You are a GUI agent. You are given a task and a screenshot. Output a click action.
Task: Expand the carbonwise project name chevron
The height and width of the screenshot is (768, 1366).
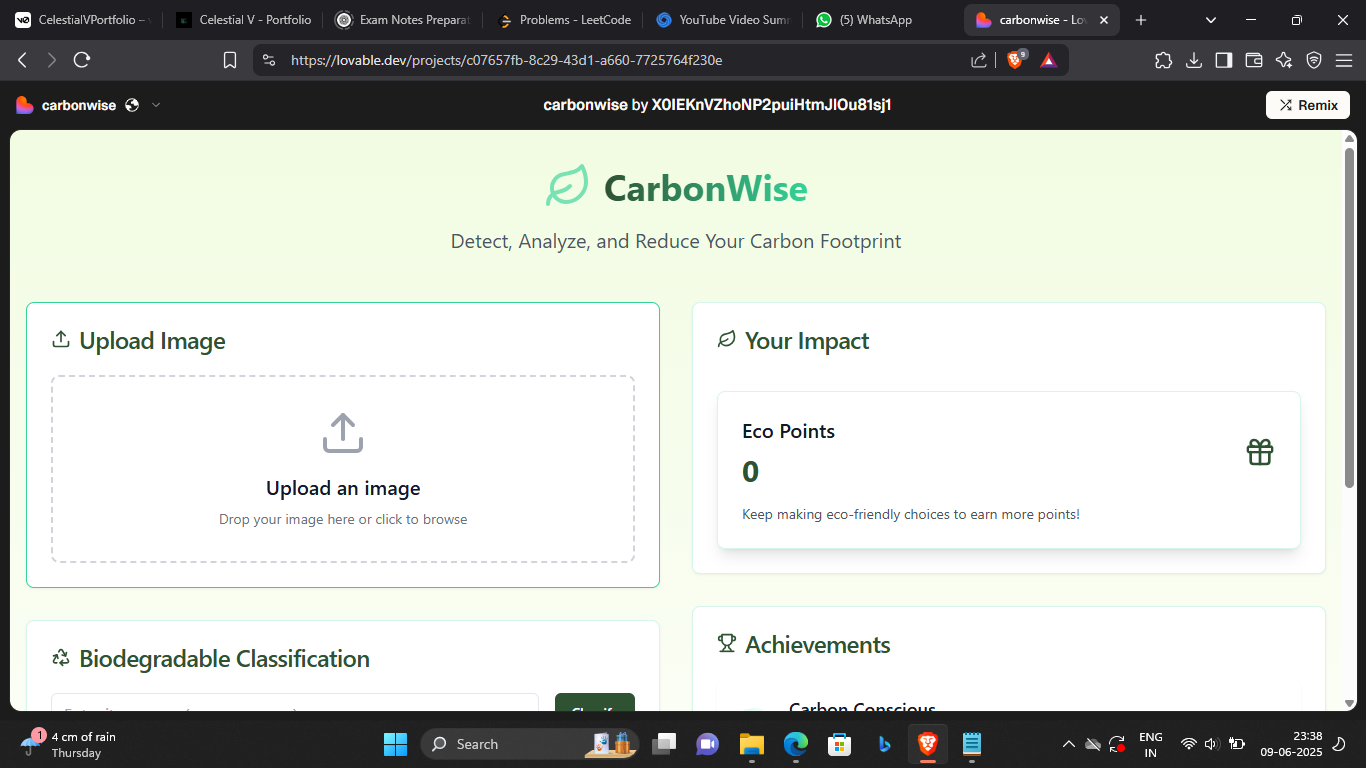tap(156, 104)
